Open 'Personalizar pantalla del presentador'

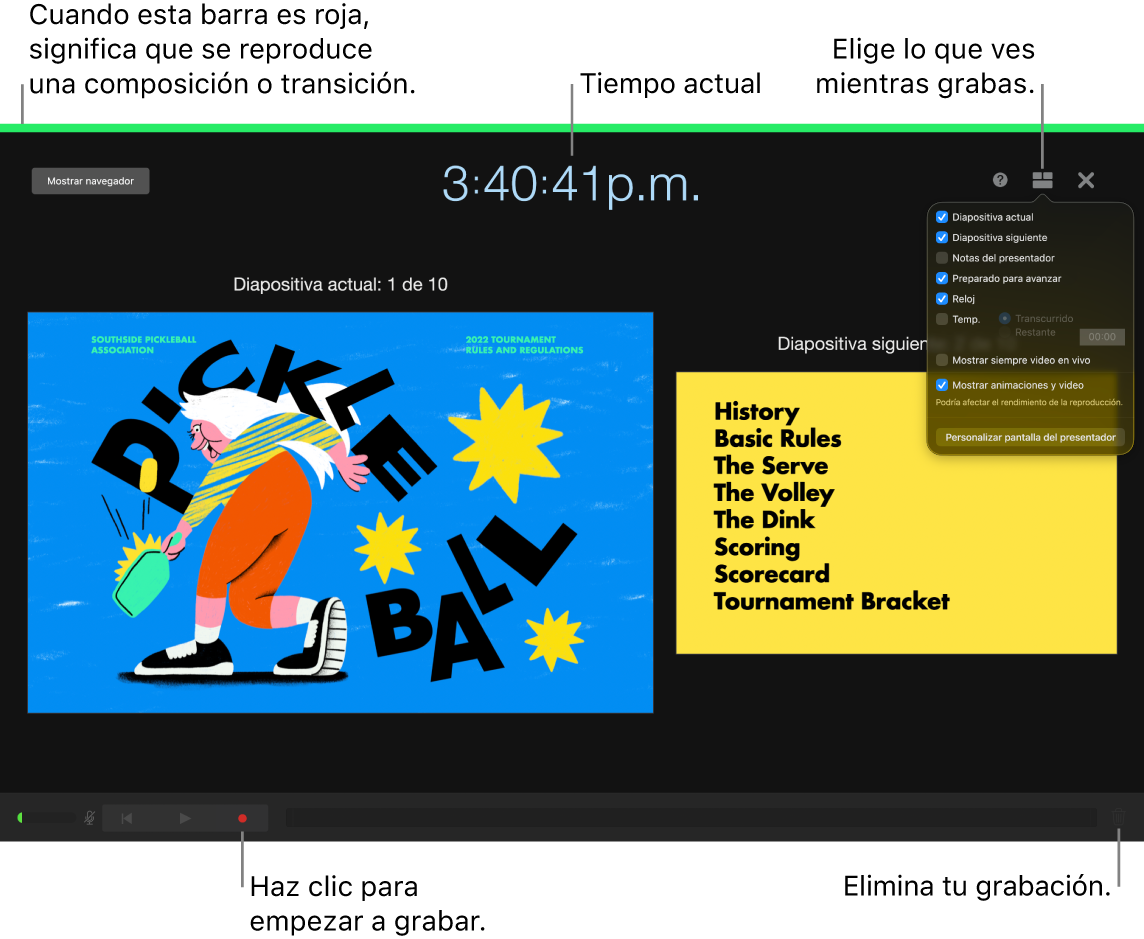point(1029,437)
